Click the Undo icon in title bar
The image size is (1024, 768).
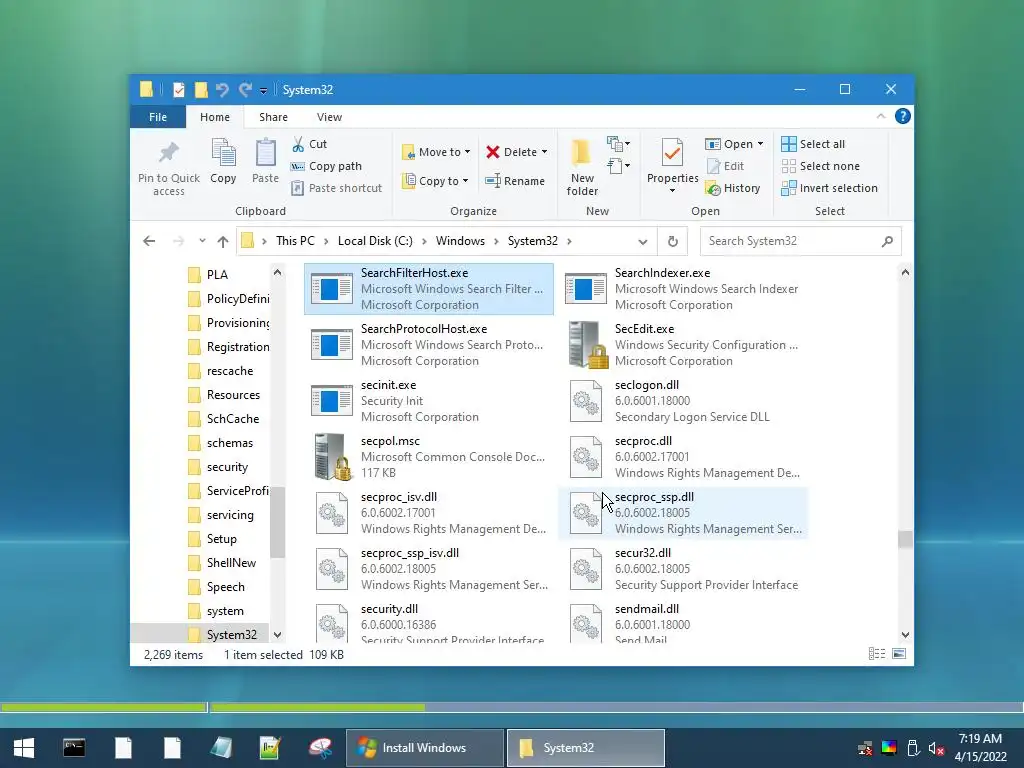[x=222, y=90]
